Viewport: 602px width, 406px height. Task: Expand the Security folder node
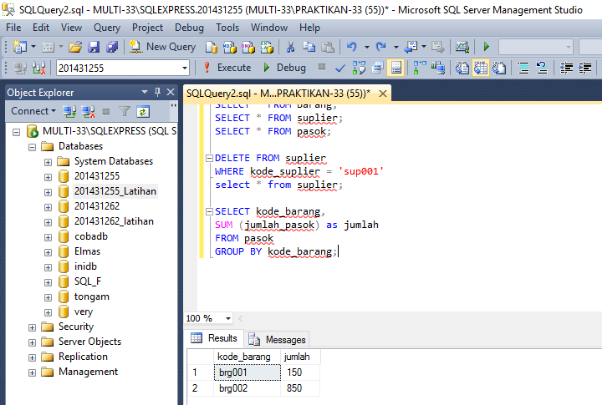tap(32, 328)
